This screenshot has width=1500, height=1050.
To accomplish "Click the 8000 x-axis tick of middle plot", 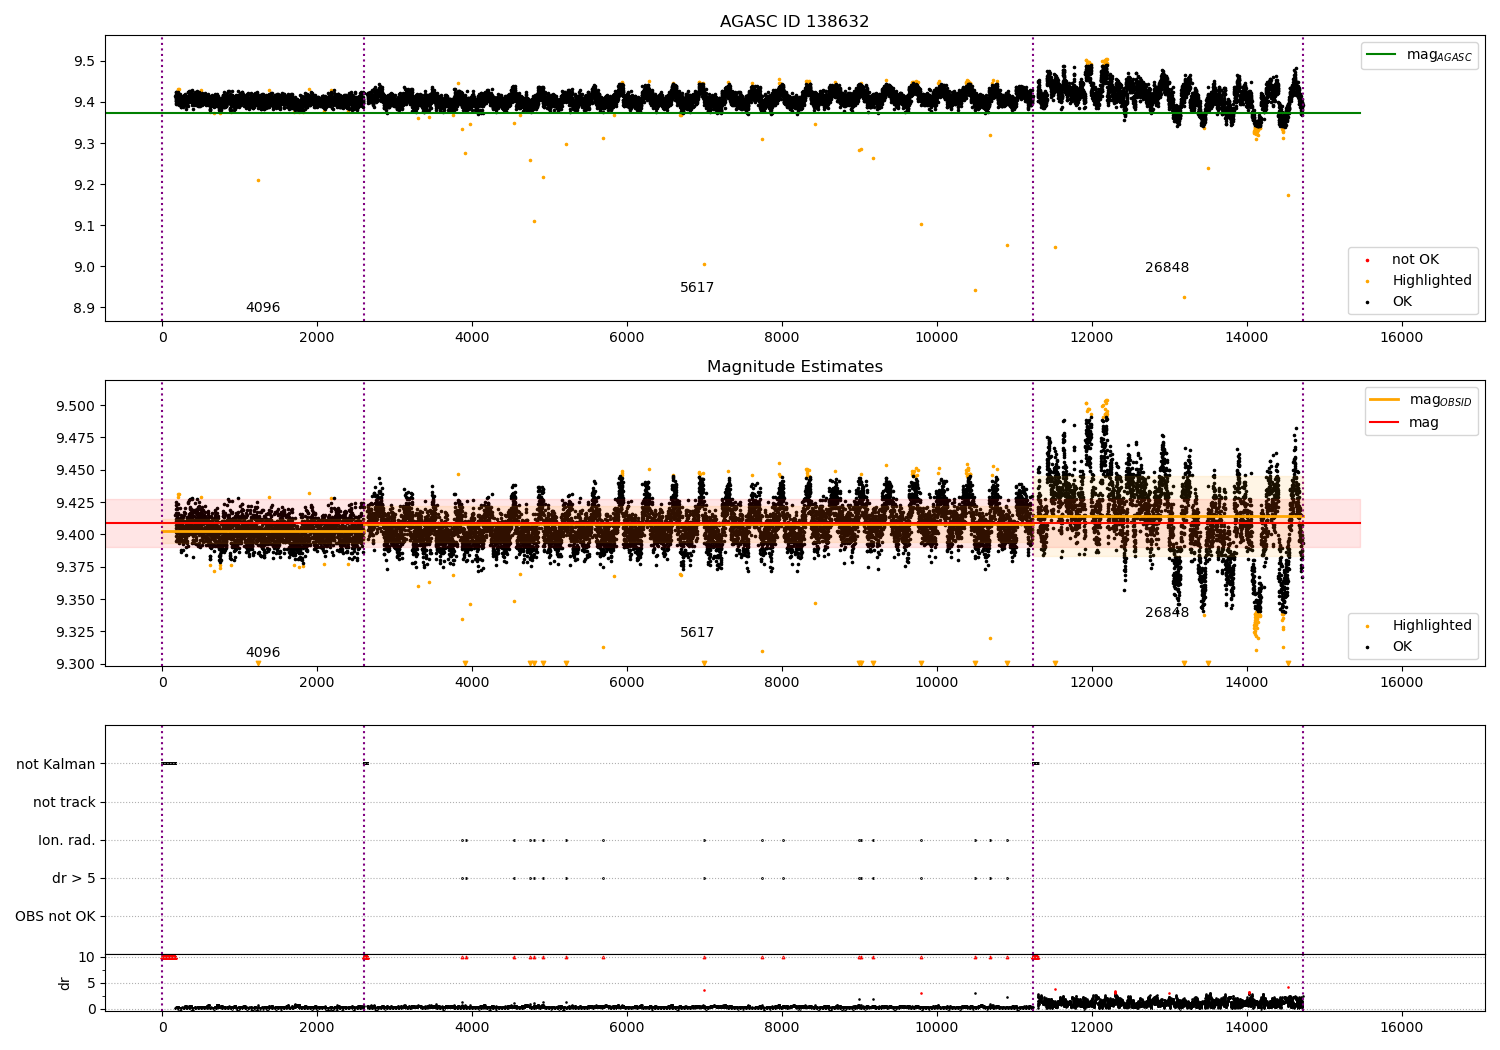I will click(781, 683).
